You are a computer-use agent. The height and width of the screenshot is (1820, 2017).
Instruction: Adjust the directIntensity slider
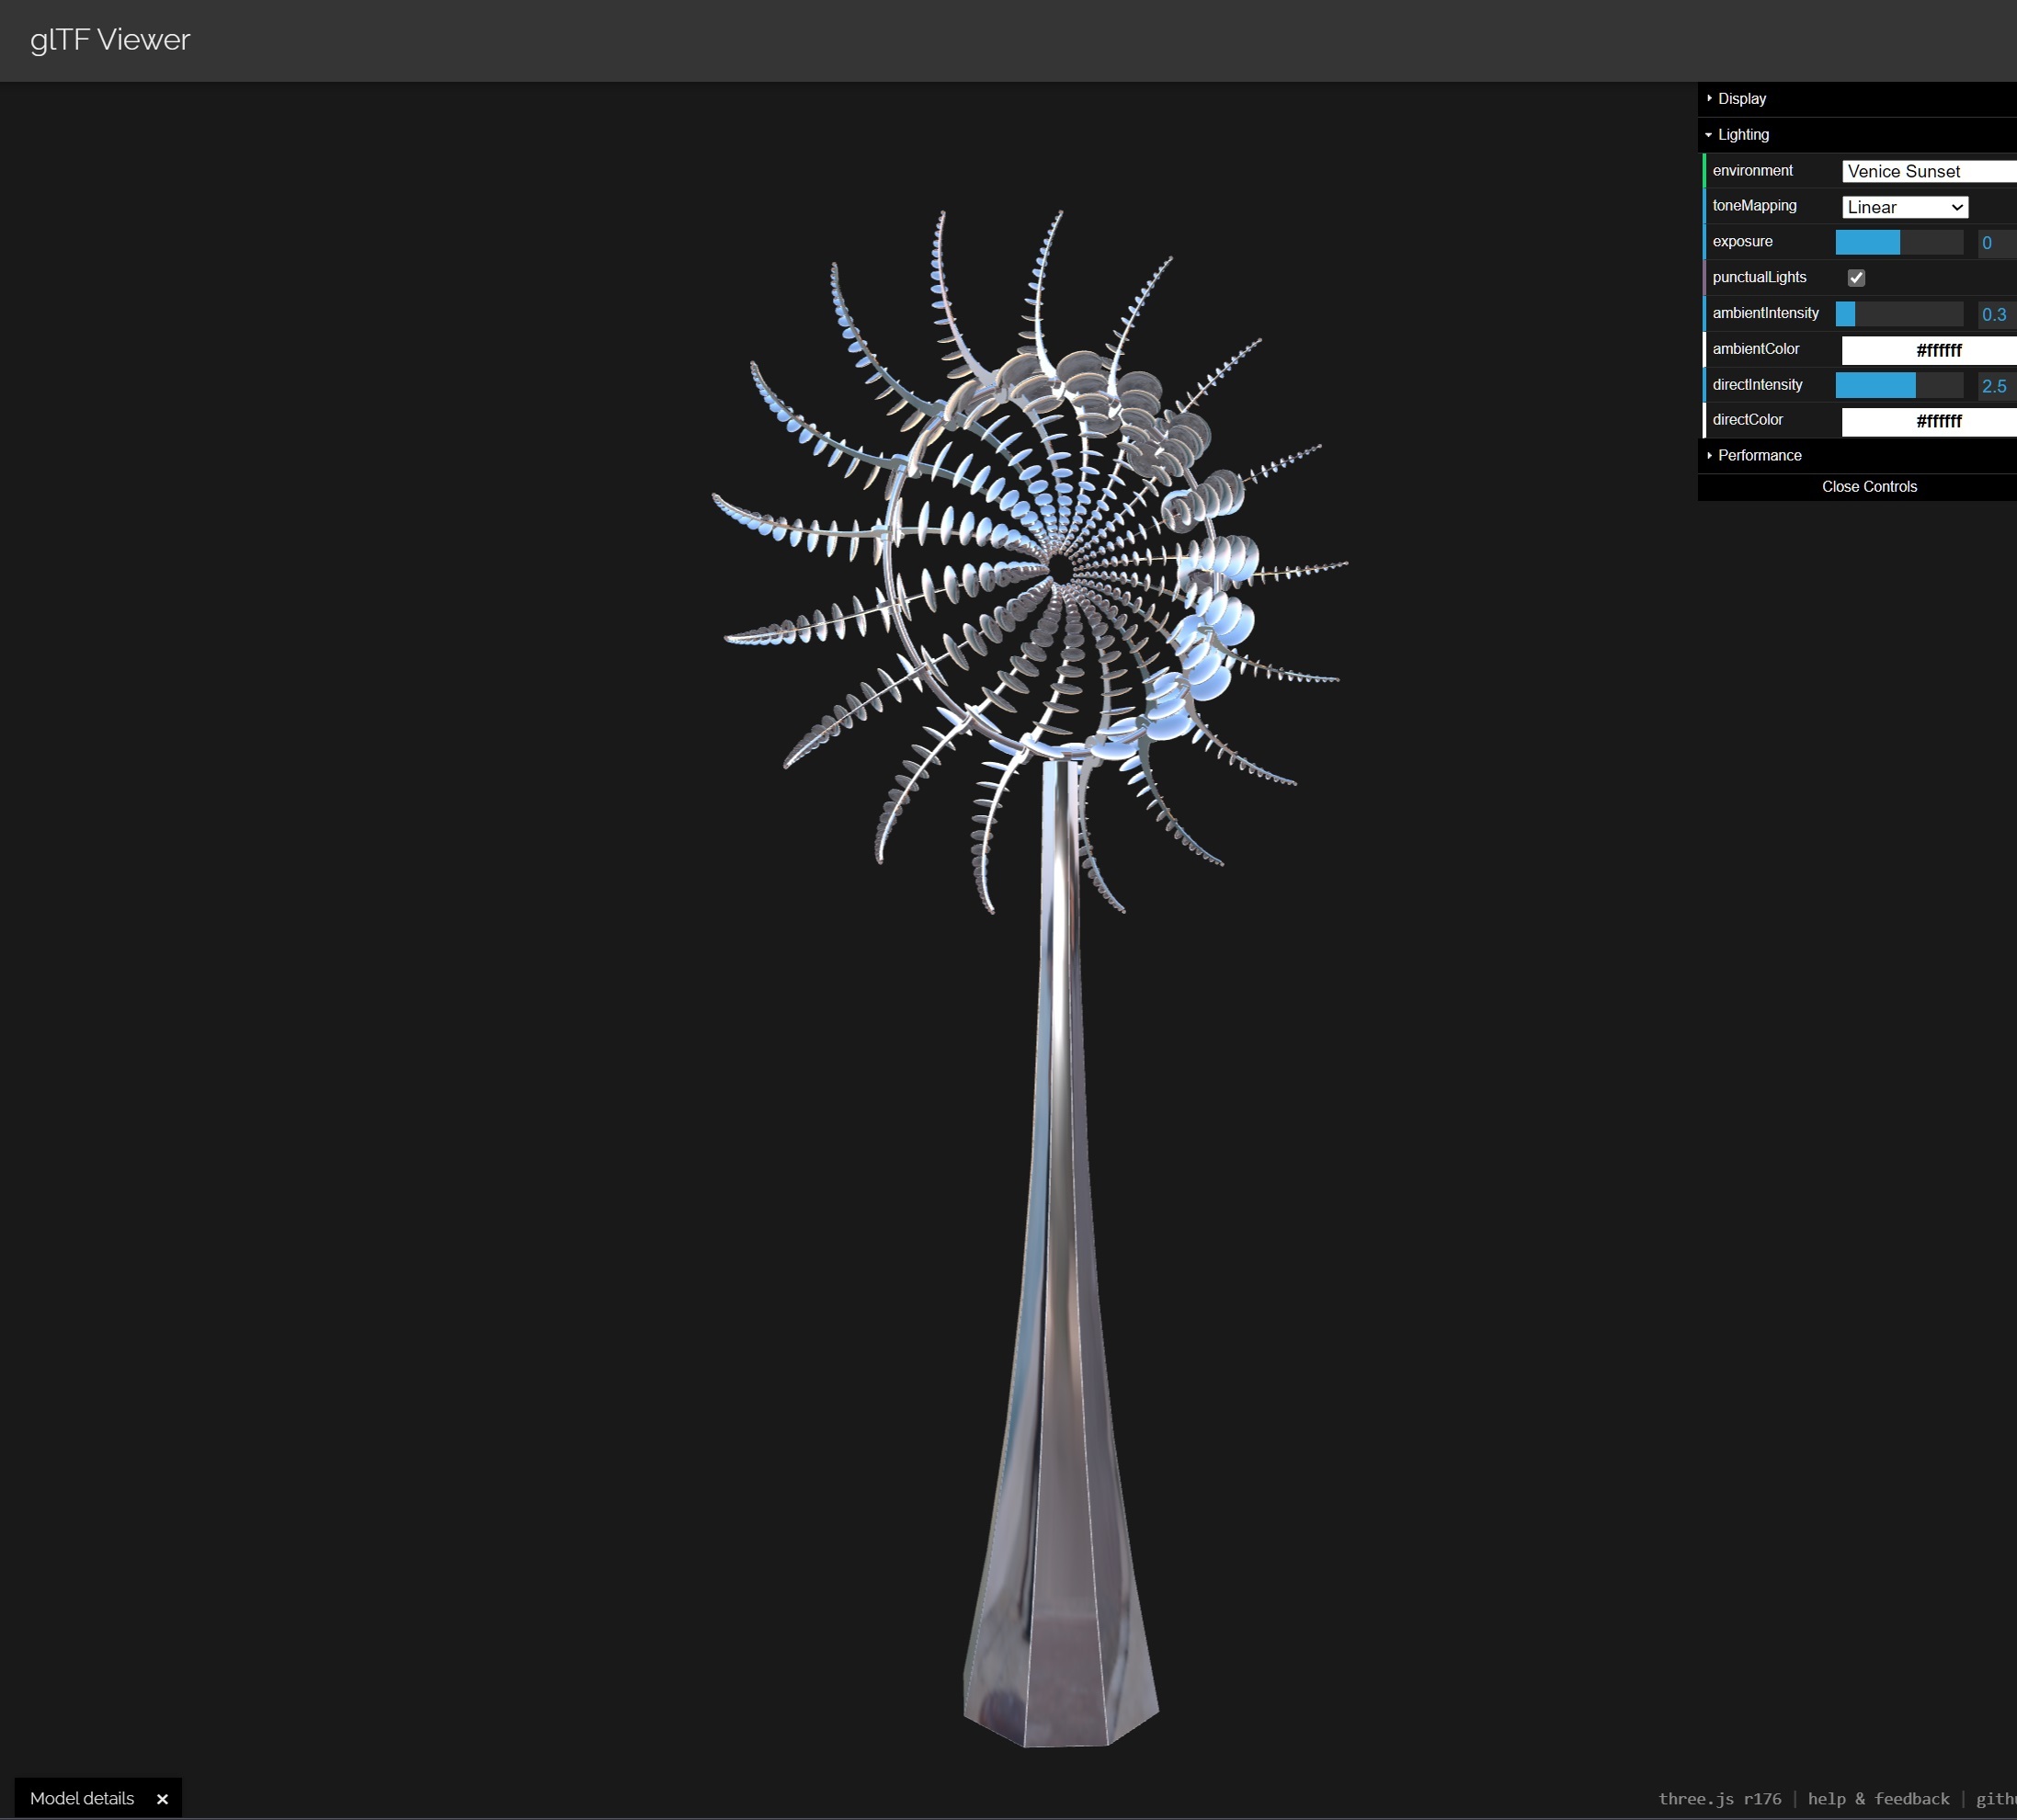1898,385
